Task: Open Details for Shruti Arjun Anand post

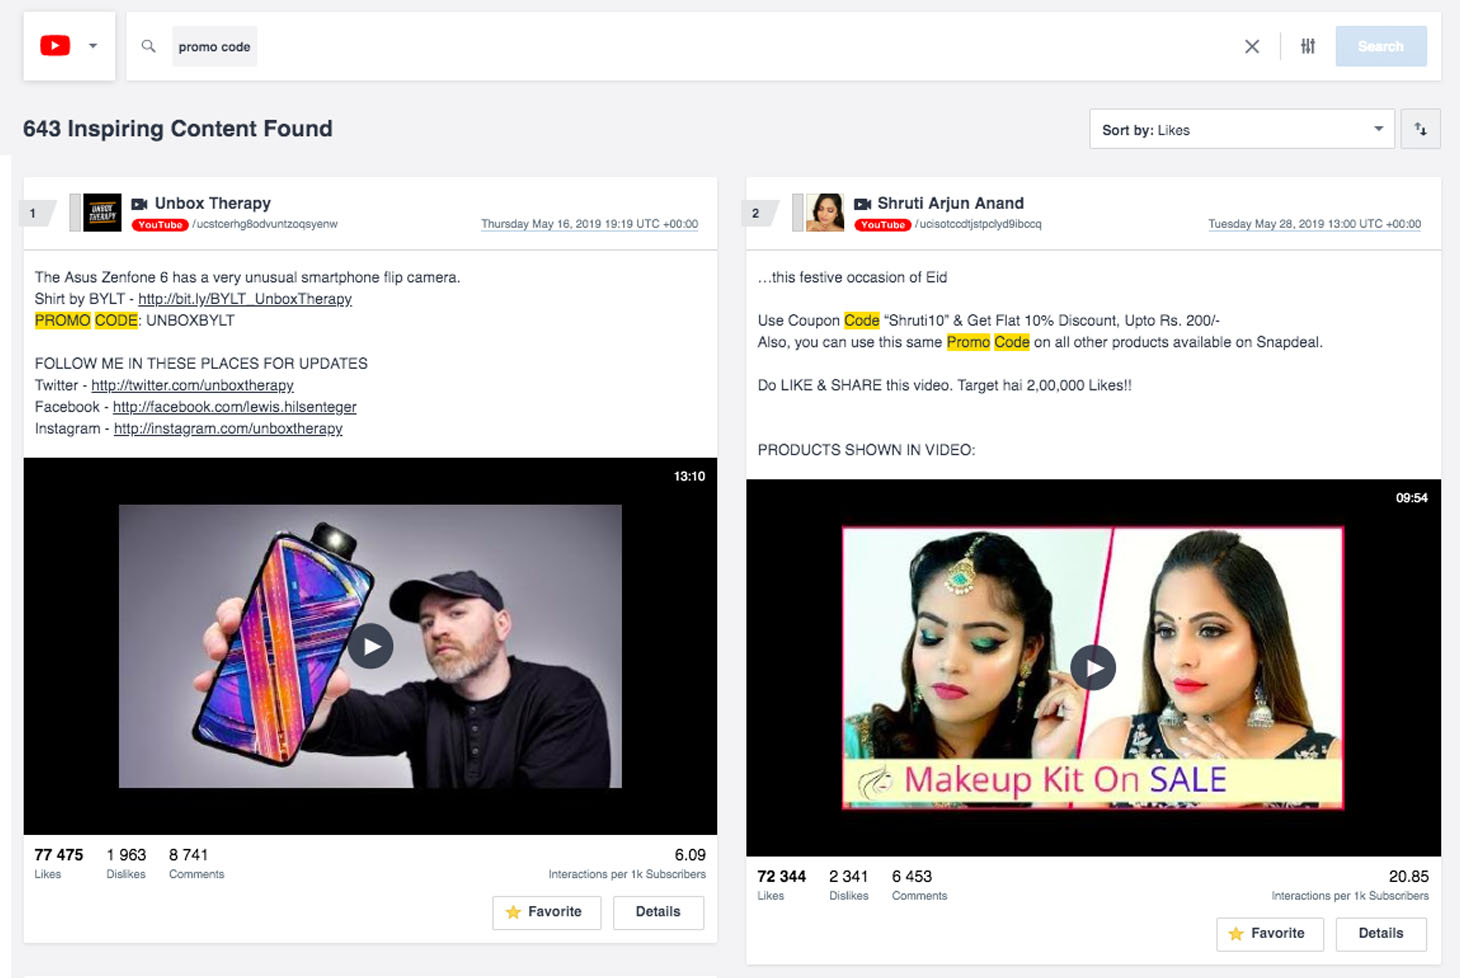Action: tap(1381, 934)
